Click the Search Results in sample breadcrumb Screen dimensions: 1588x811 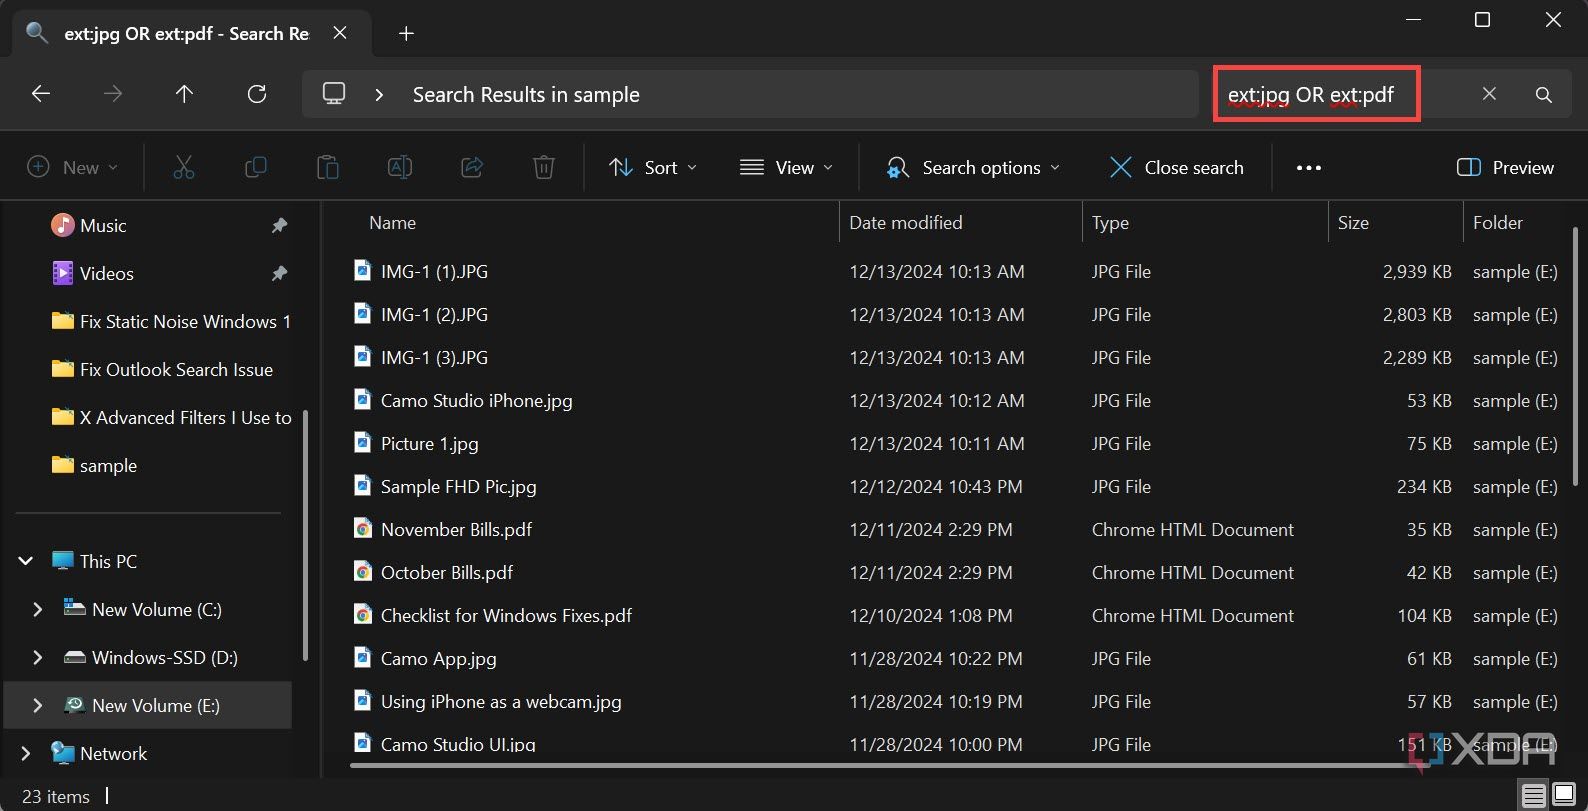pyautogui.click(x=526, y=95)
